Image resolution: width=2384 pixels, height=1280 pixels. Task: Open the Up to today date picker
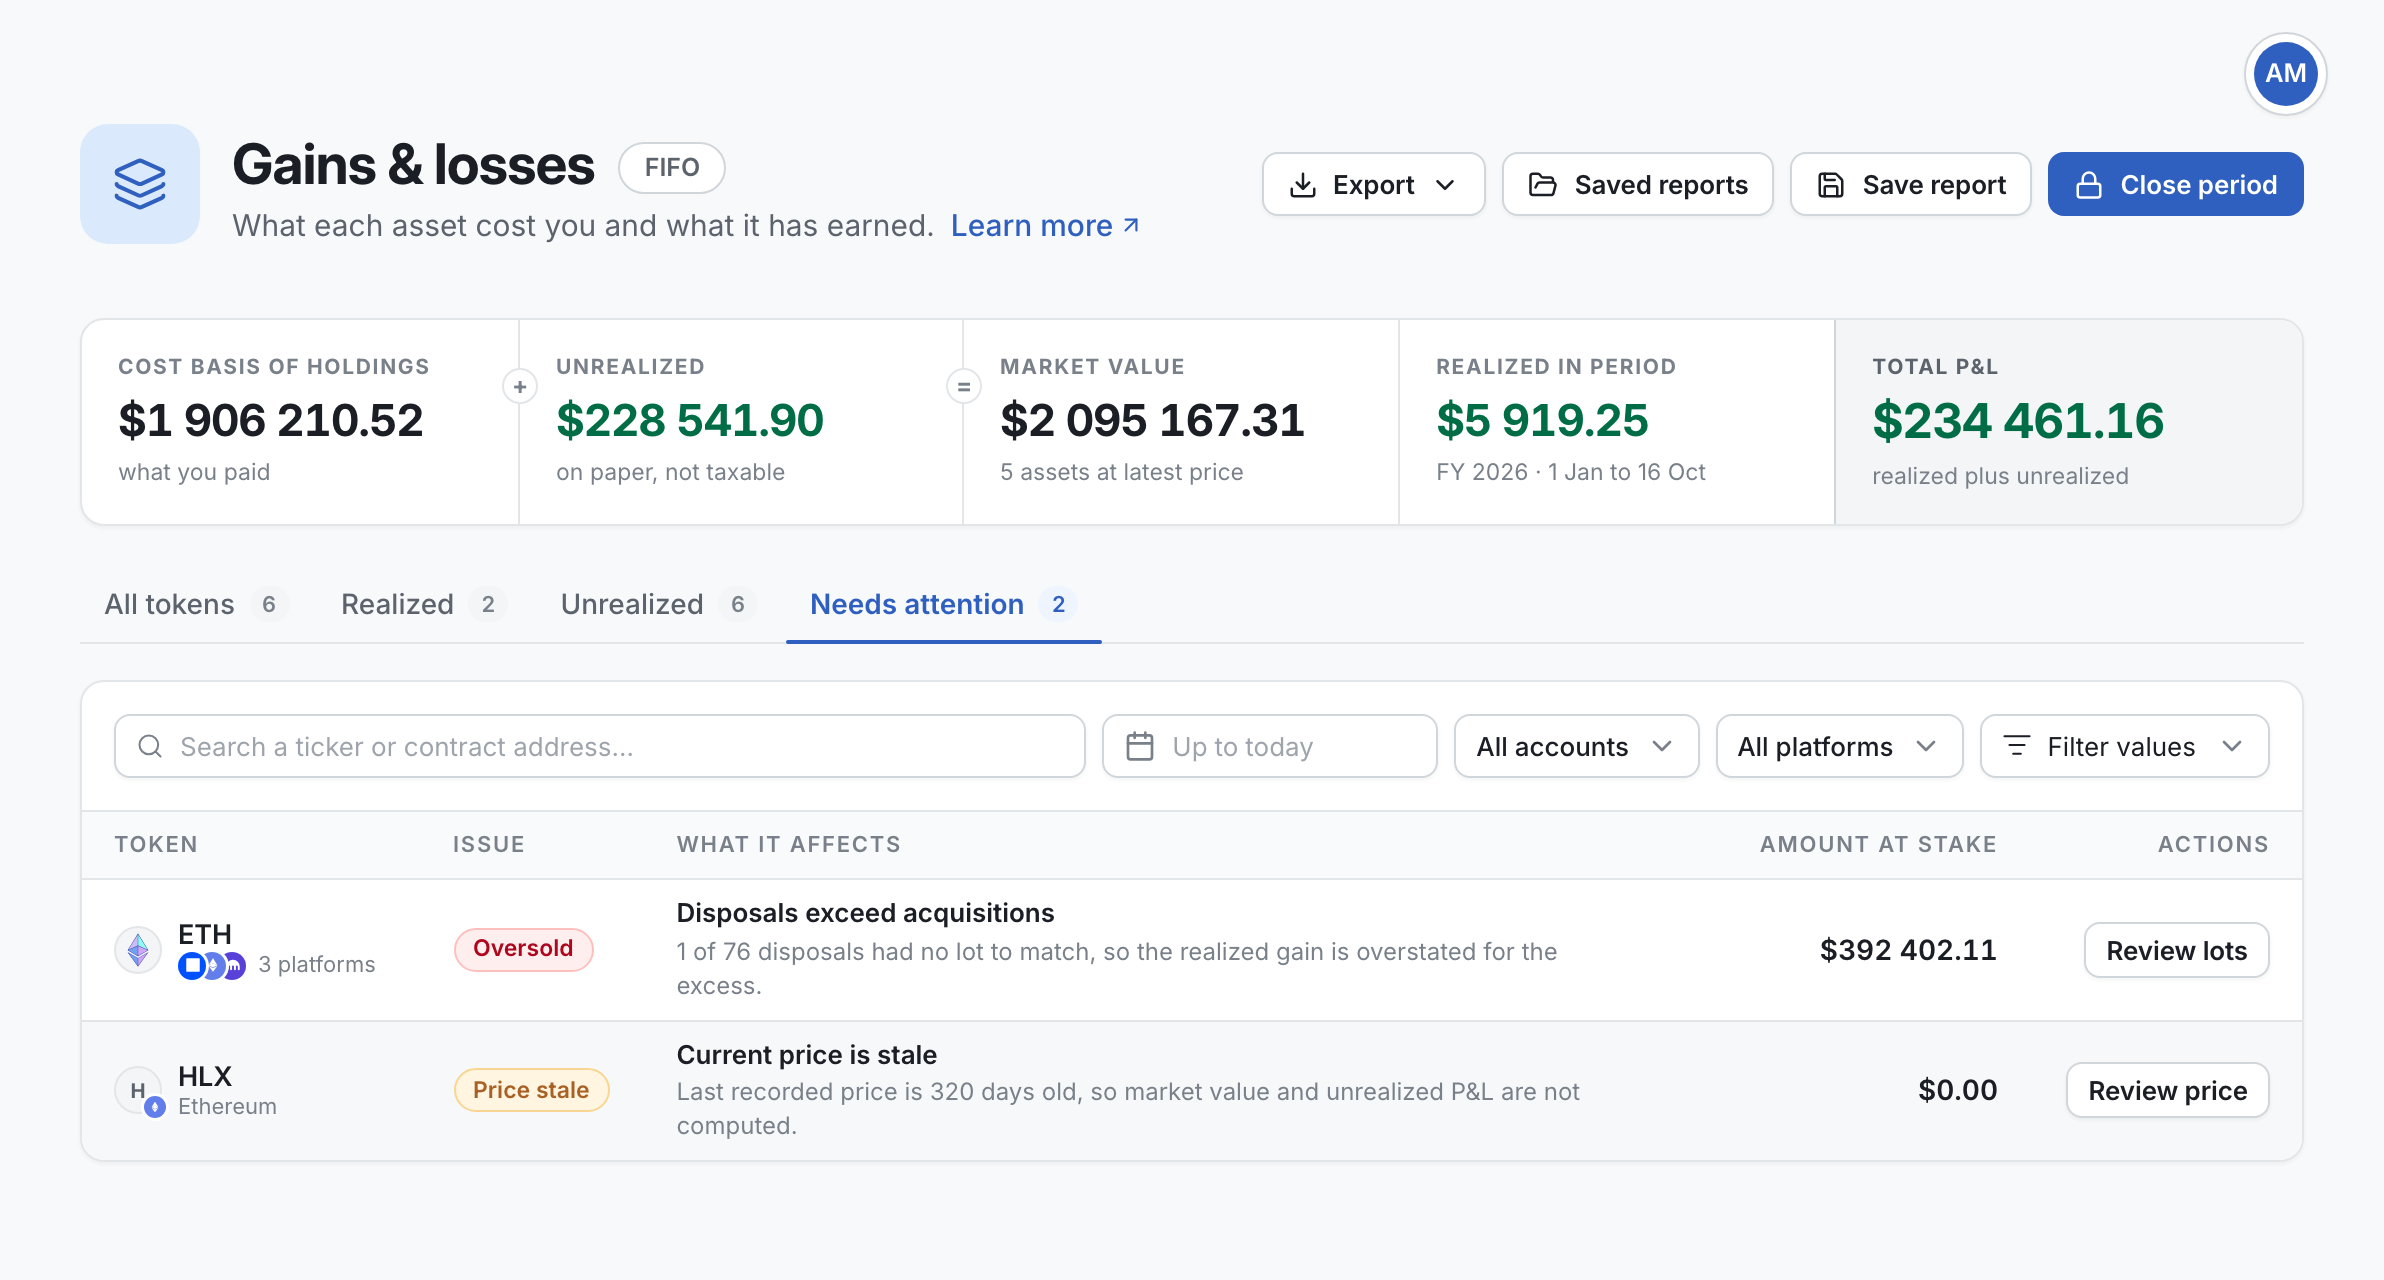pos(1269,746)
